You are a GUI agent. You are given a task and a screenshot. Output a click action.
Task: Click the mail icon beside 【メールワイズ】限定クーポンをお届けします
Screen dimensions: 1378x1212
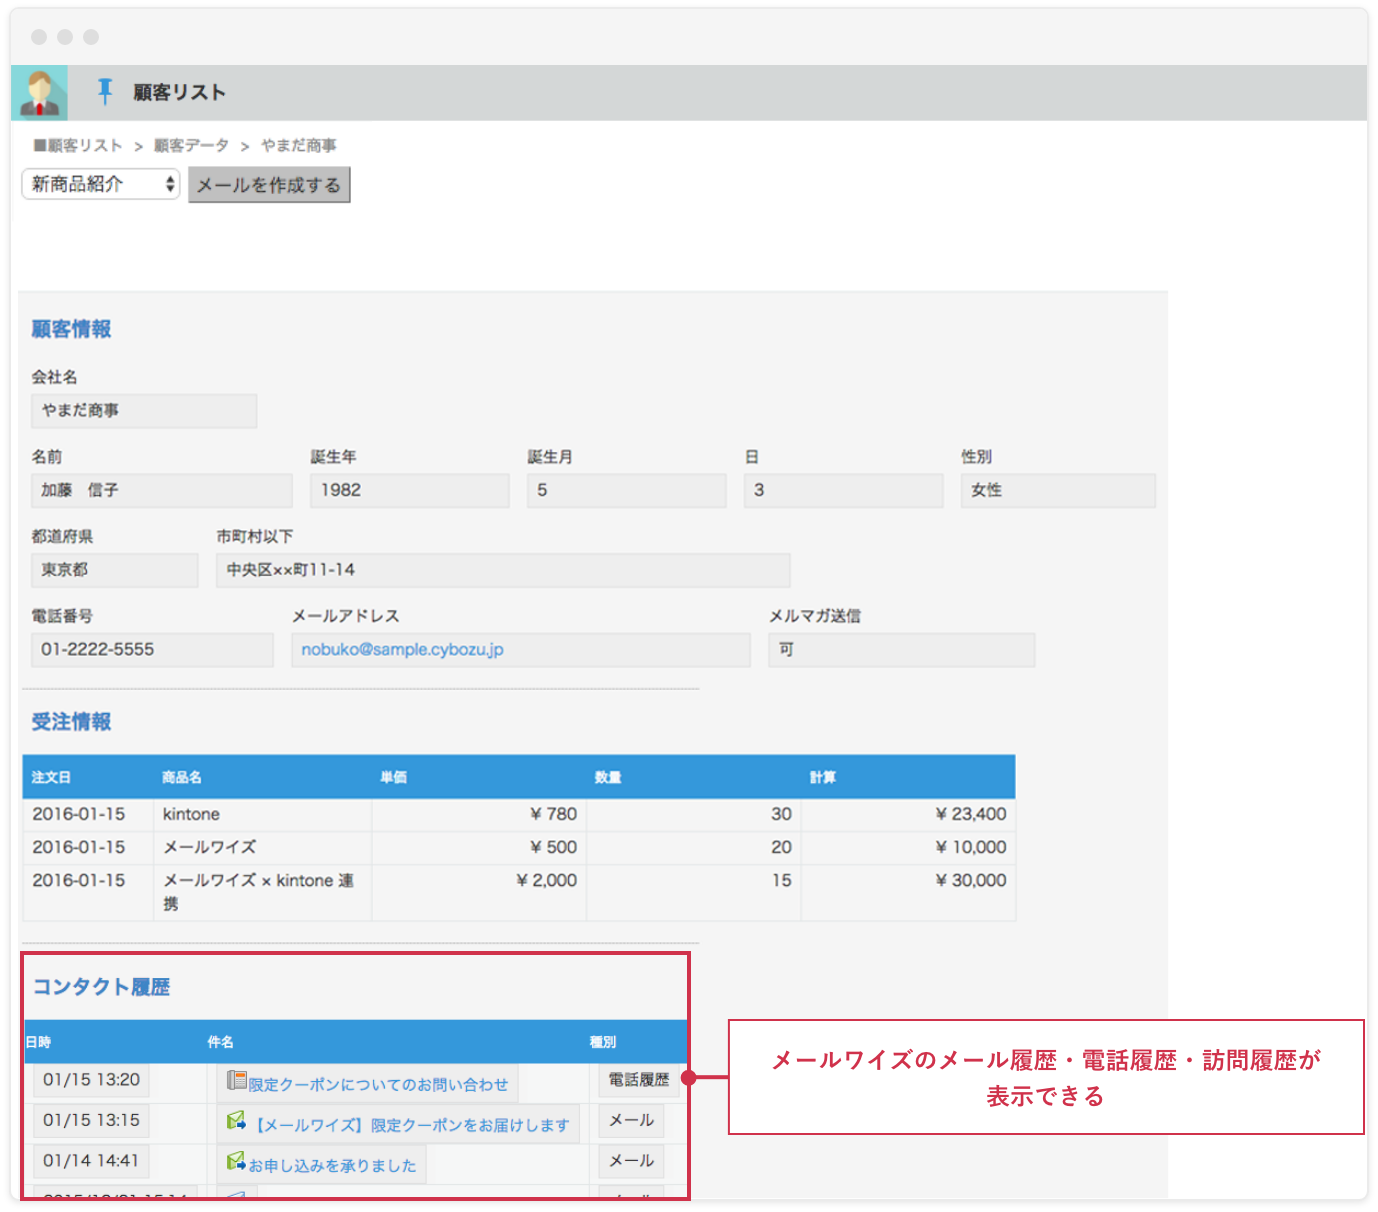[237, 1120]
